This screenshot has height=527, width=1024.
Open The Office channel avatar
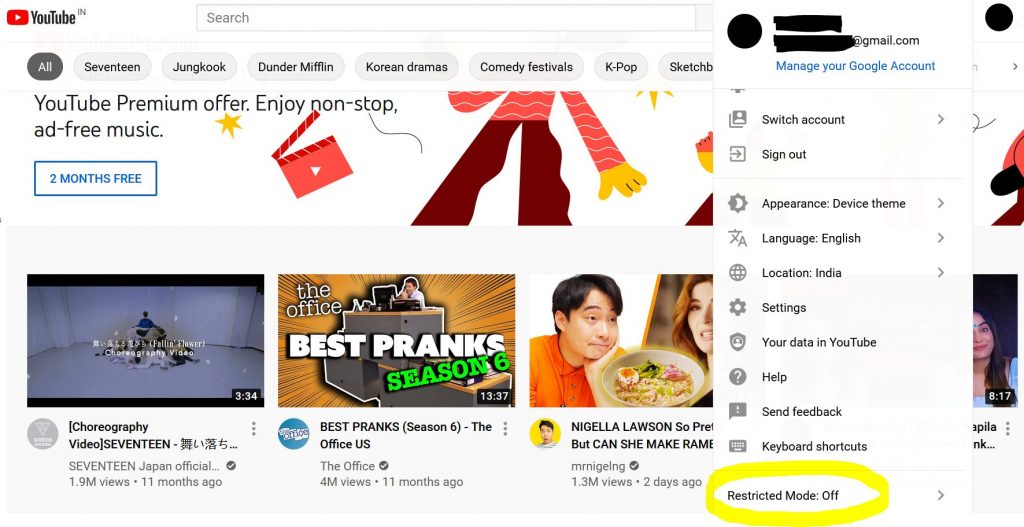(x=294, y=434)
